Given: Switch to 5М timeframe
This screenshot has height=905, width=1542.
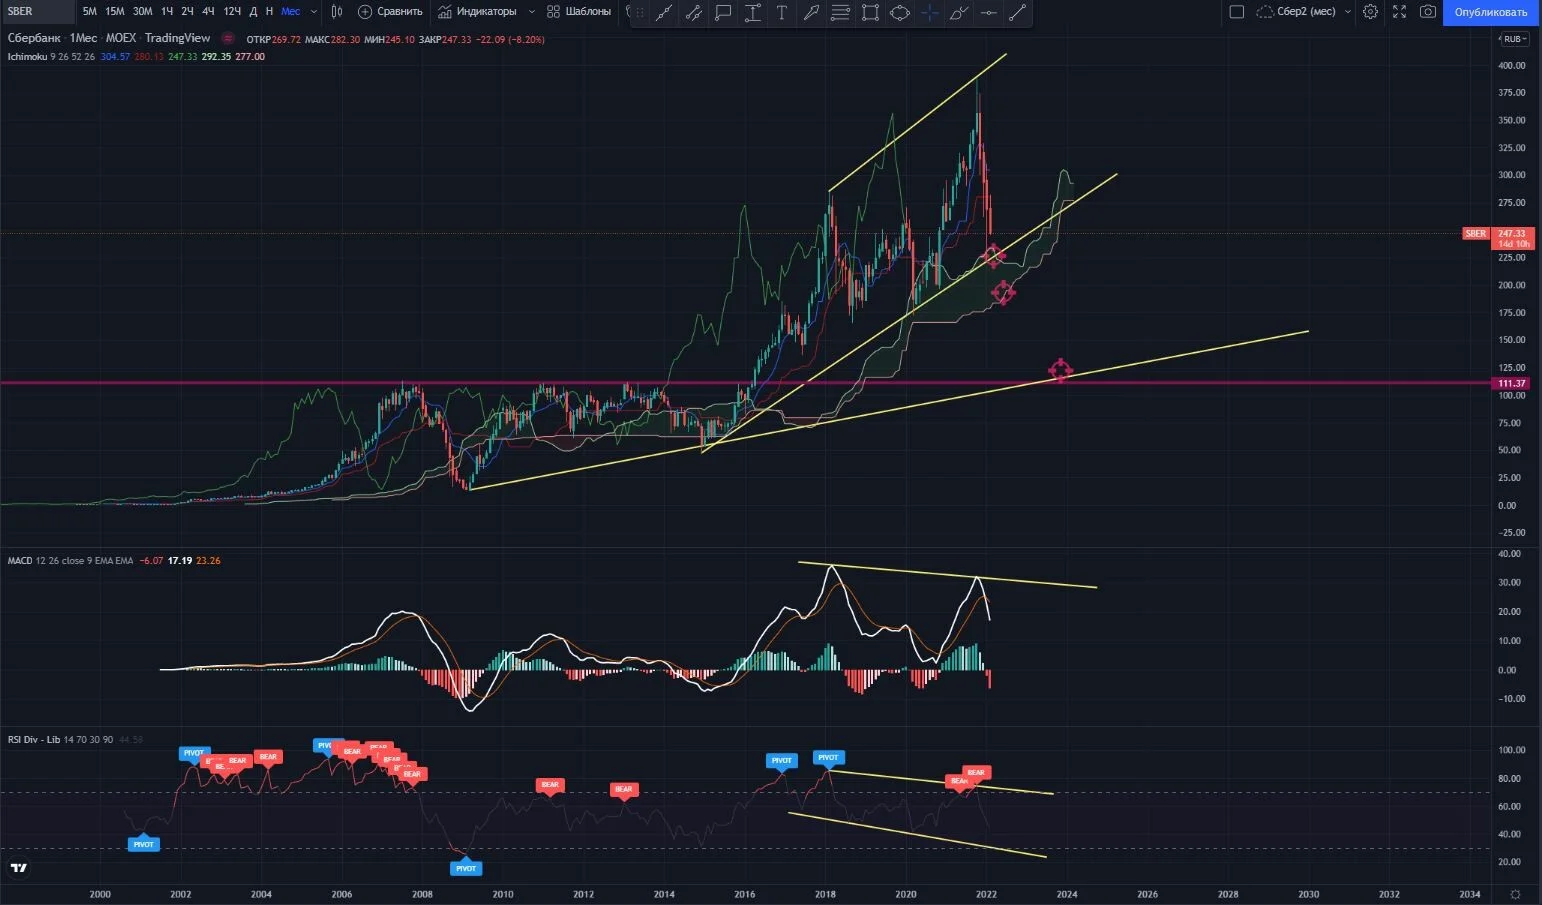Looking at the screenshot, I should [x=90, y=12].
